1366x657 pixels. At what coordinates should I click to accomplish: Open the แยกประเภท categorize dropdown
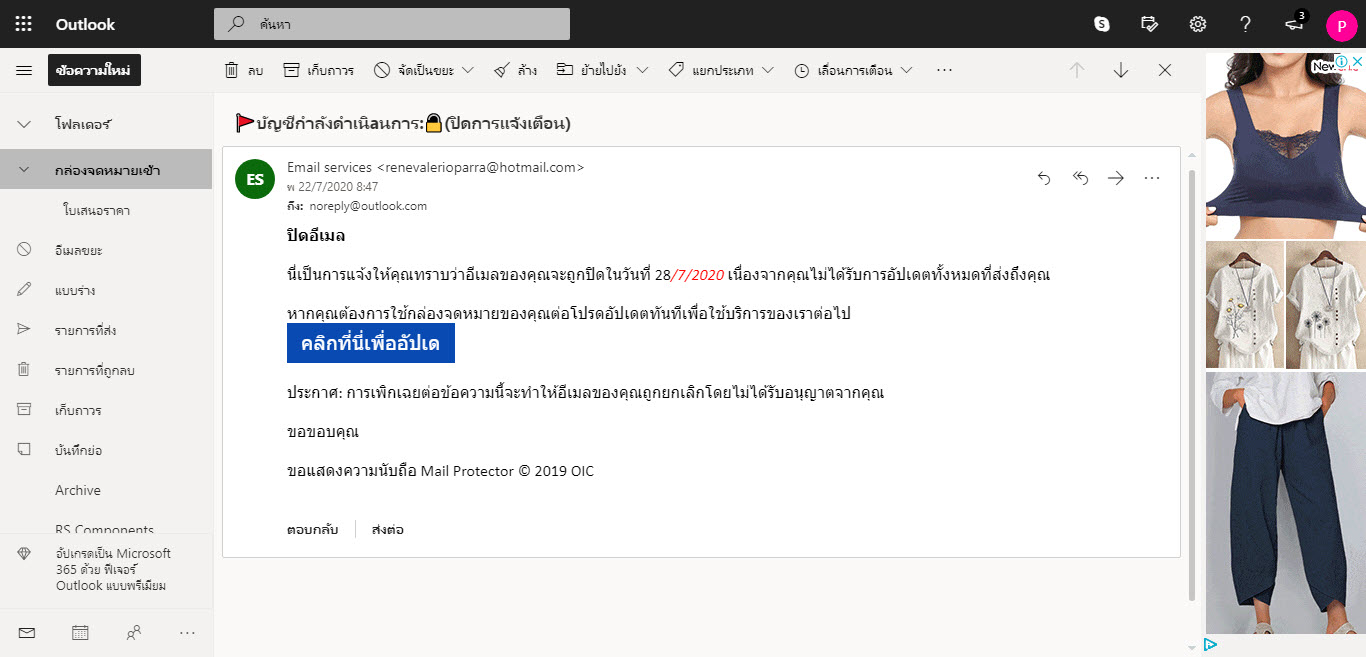pos(768,70)
